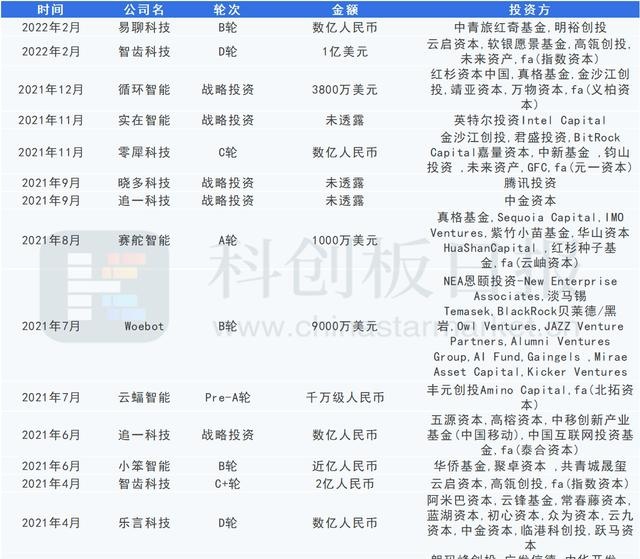Select the C轮 round cell for 零犀科技
Viewport: 640px width, 559px height.
pyautogui.click(x=227, y=152)
